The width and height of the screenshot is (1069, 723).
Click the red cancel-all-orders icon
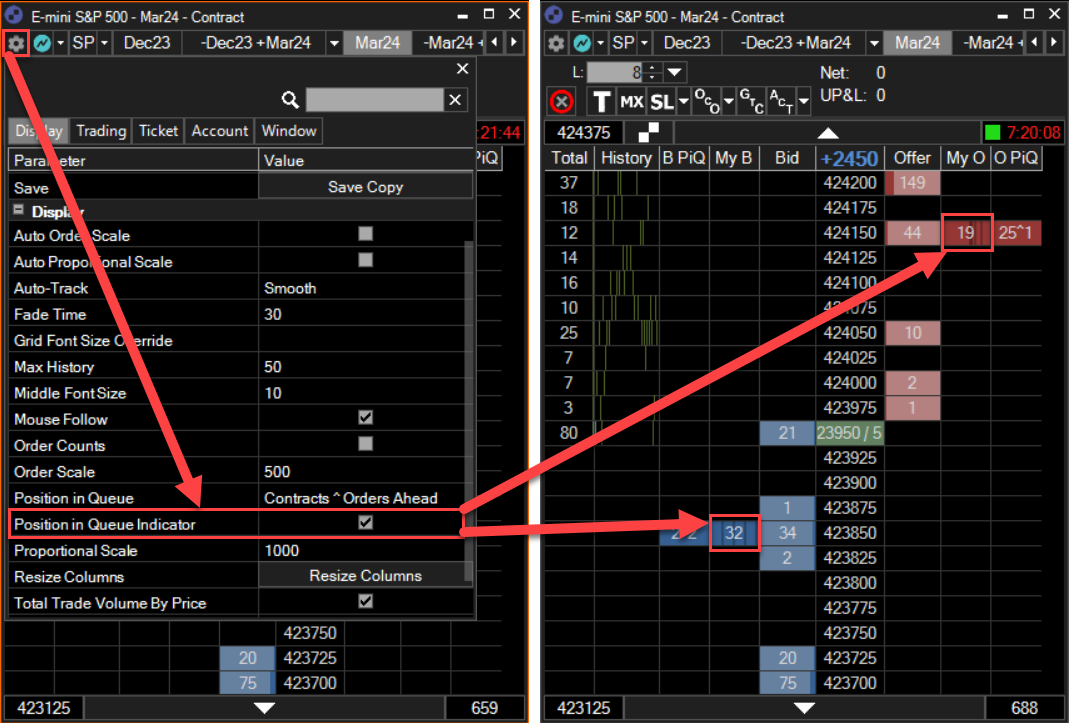(x=562, y=101)
